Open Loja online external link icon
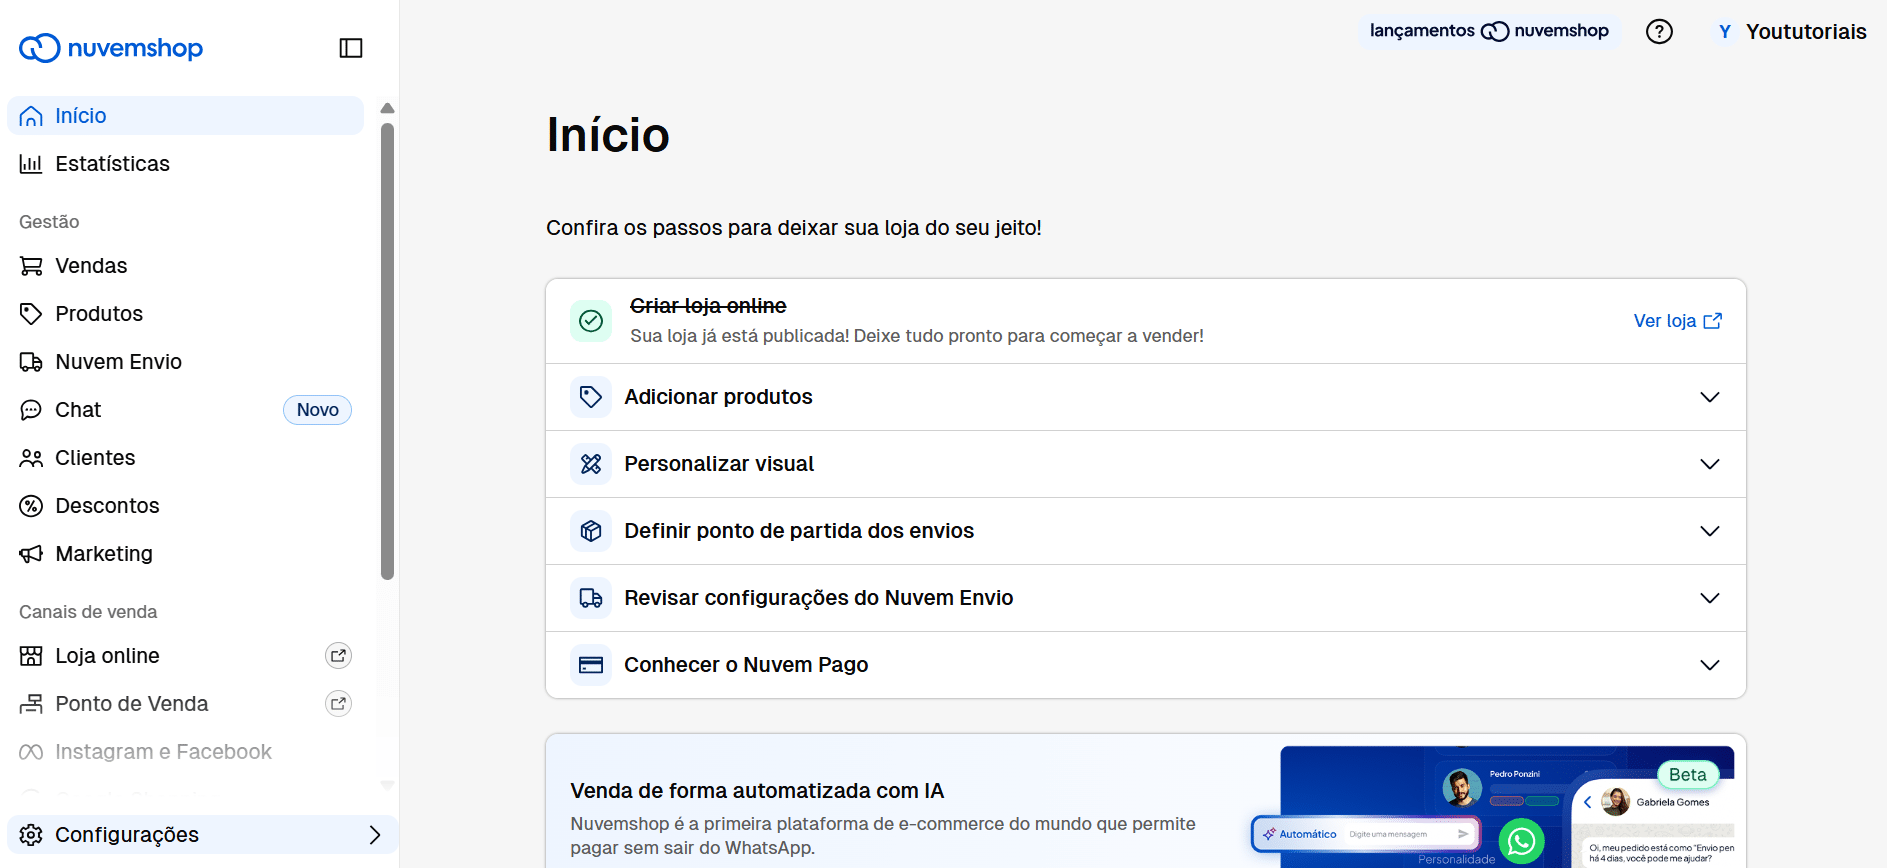1887x868 pixels. pyautogui.click(x=339, y=656)
